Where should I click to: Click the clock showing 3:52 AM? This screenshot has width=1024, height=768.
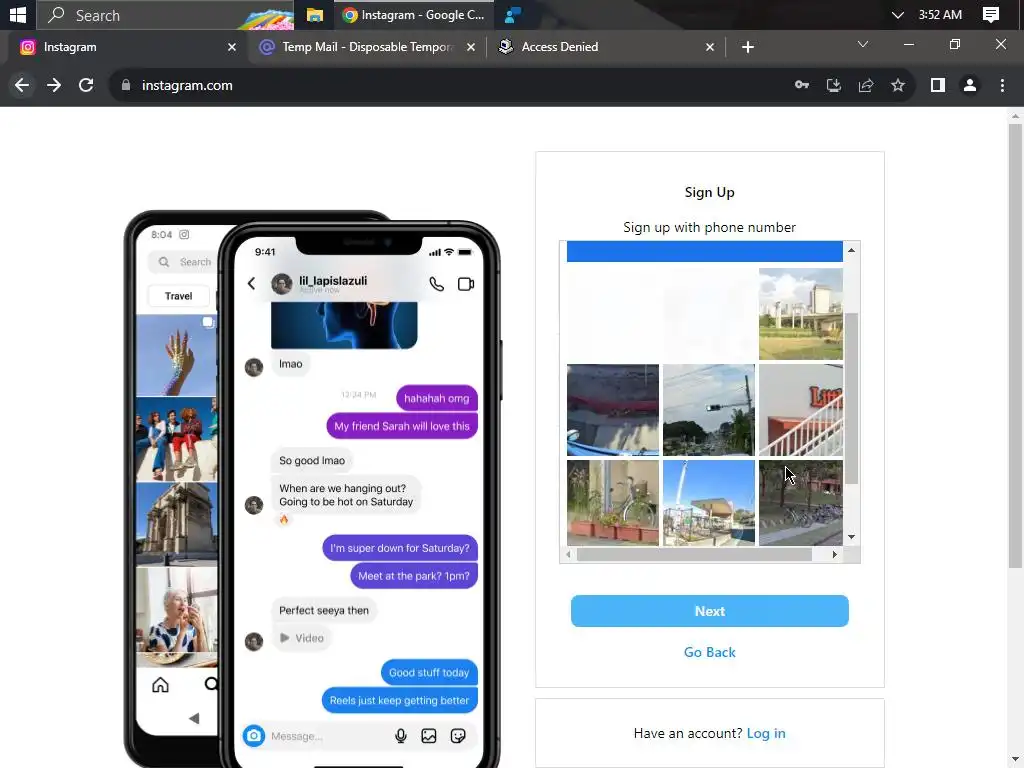click(x=940, y=14)
